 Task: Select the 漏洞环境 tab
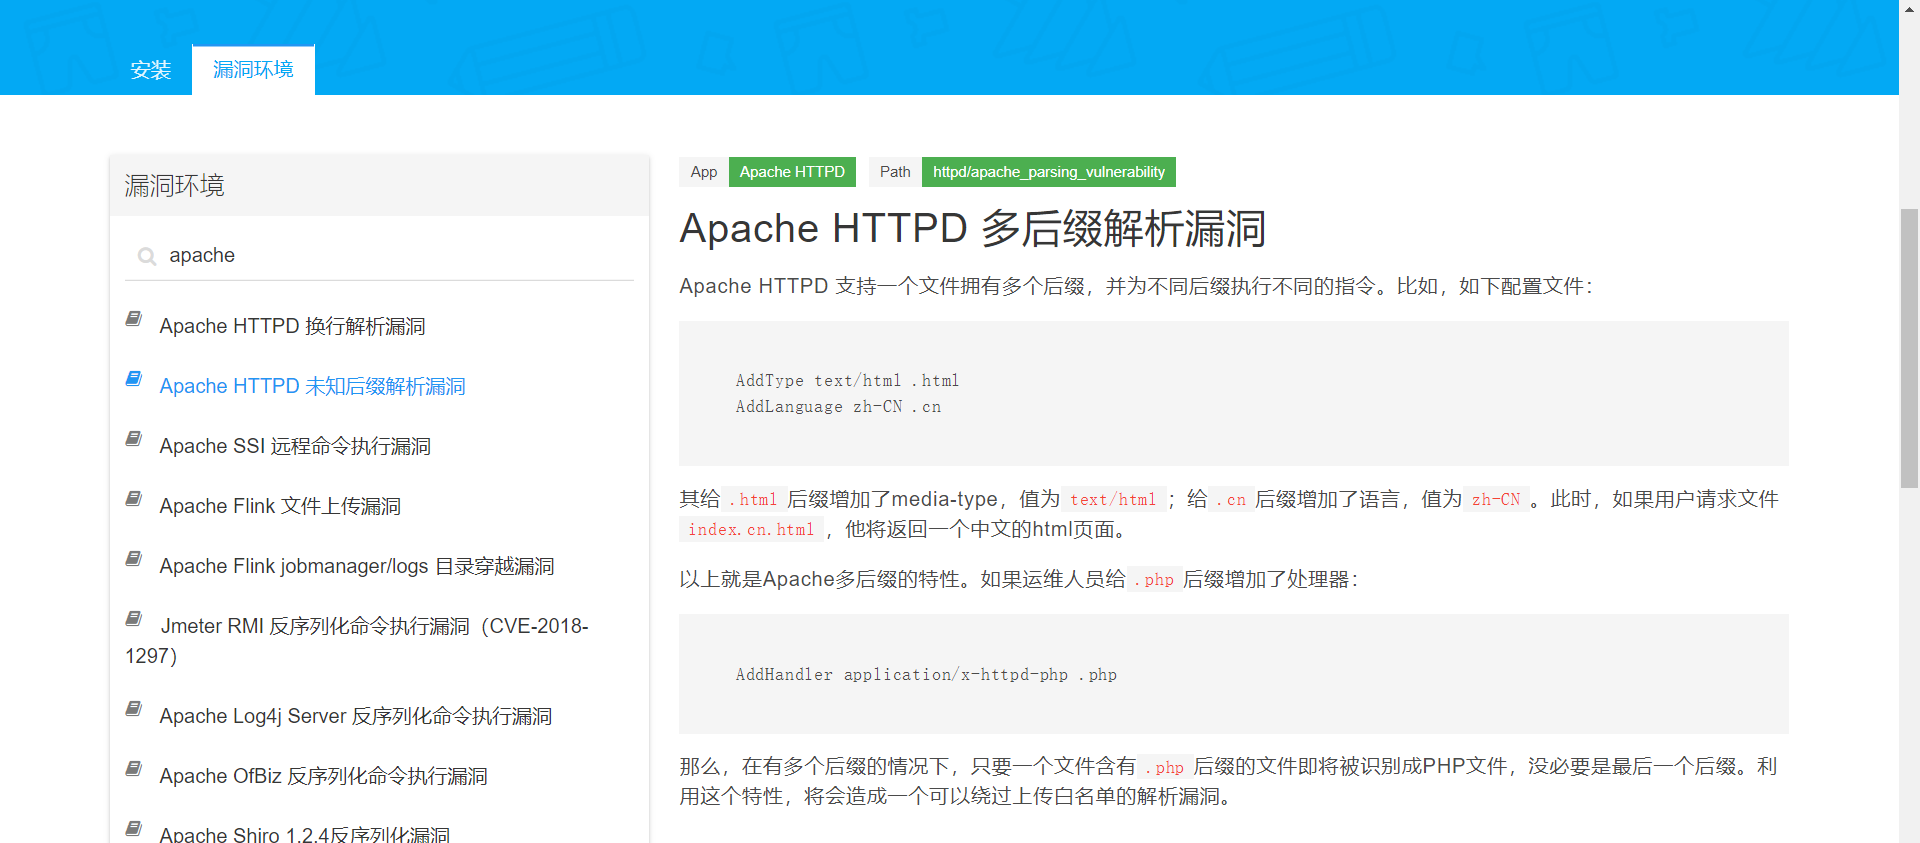click(253, 70)
